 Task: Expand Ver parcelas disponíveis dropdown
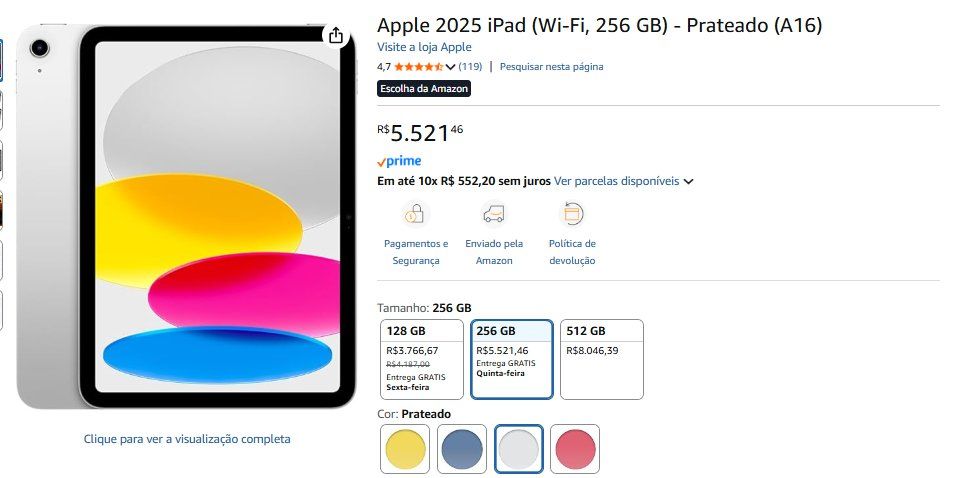(623, 181)
